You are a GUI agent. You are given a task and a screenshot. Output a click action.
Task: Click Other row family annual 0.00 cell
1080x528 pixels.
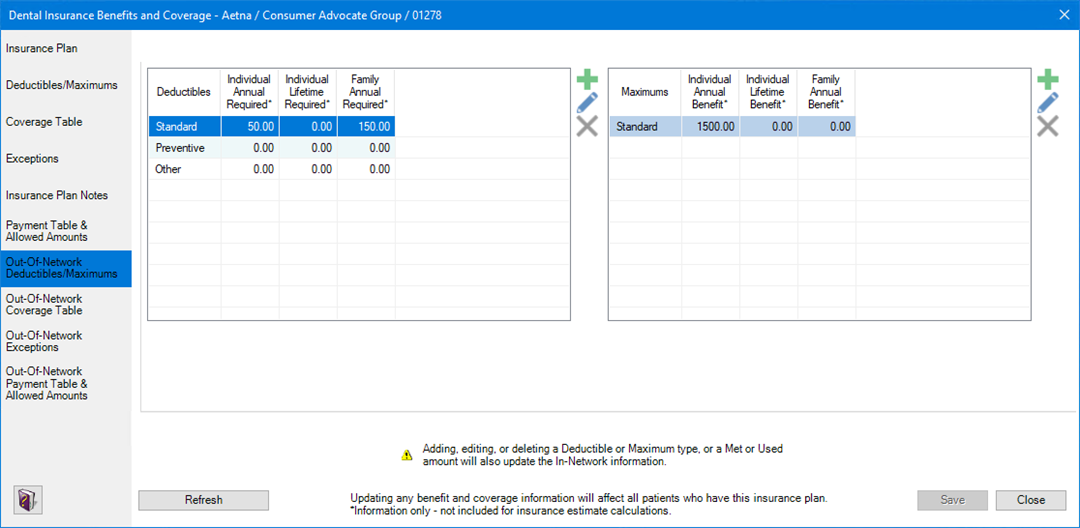(366, 169)
